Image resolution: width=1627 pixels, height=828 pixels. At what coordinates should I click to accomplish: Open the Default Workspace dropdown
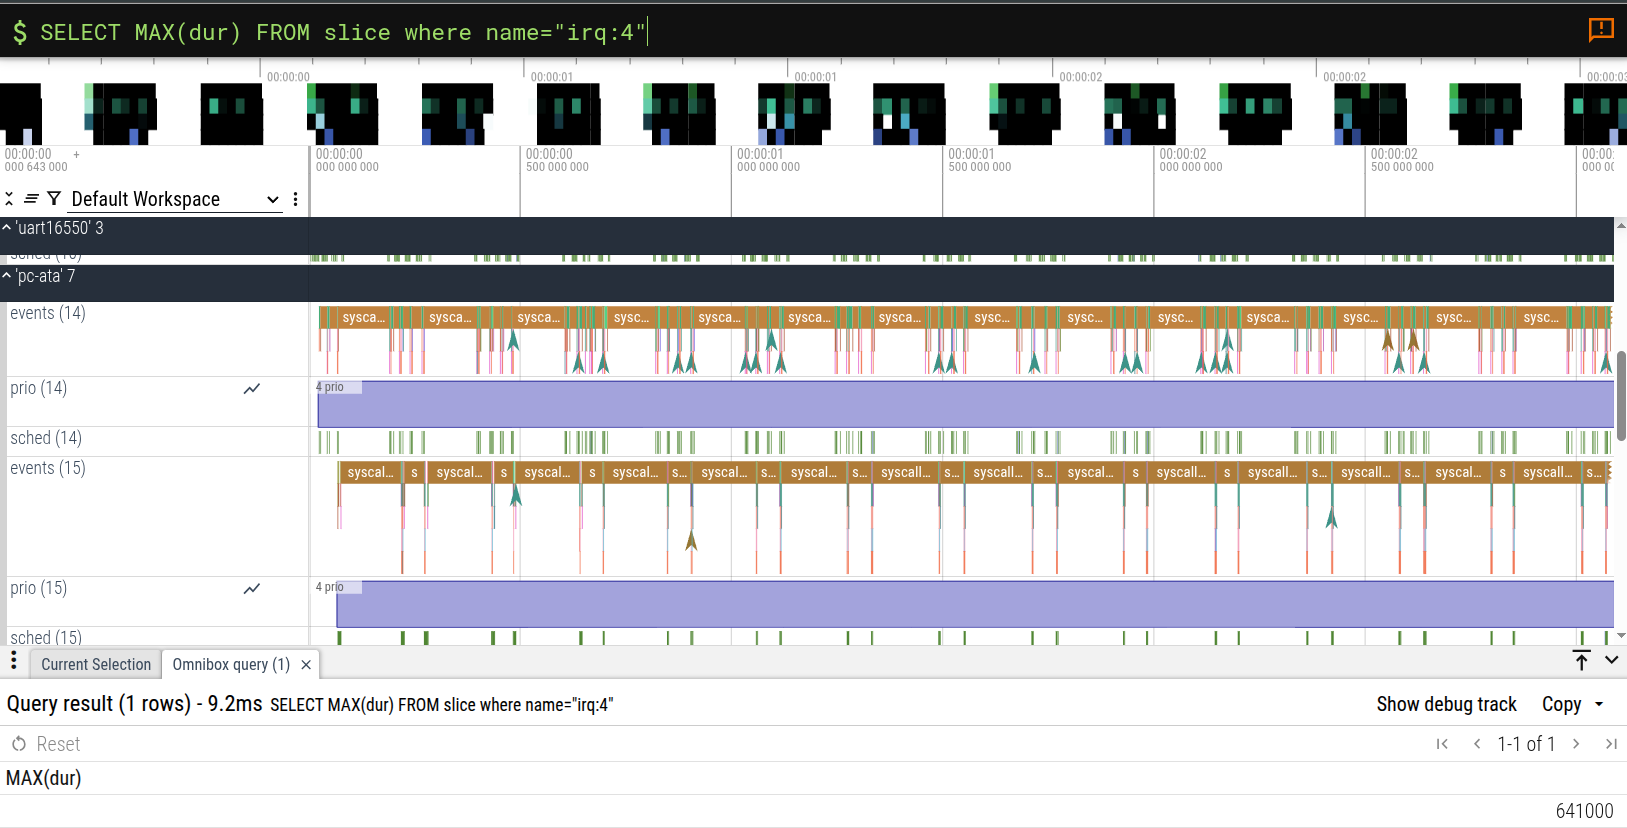pyautogui.click(x=175, y=199)
